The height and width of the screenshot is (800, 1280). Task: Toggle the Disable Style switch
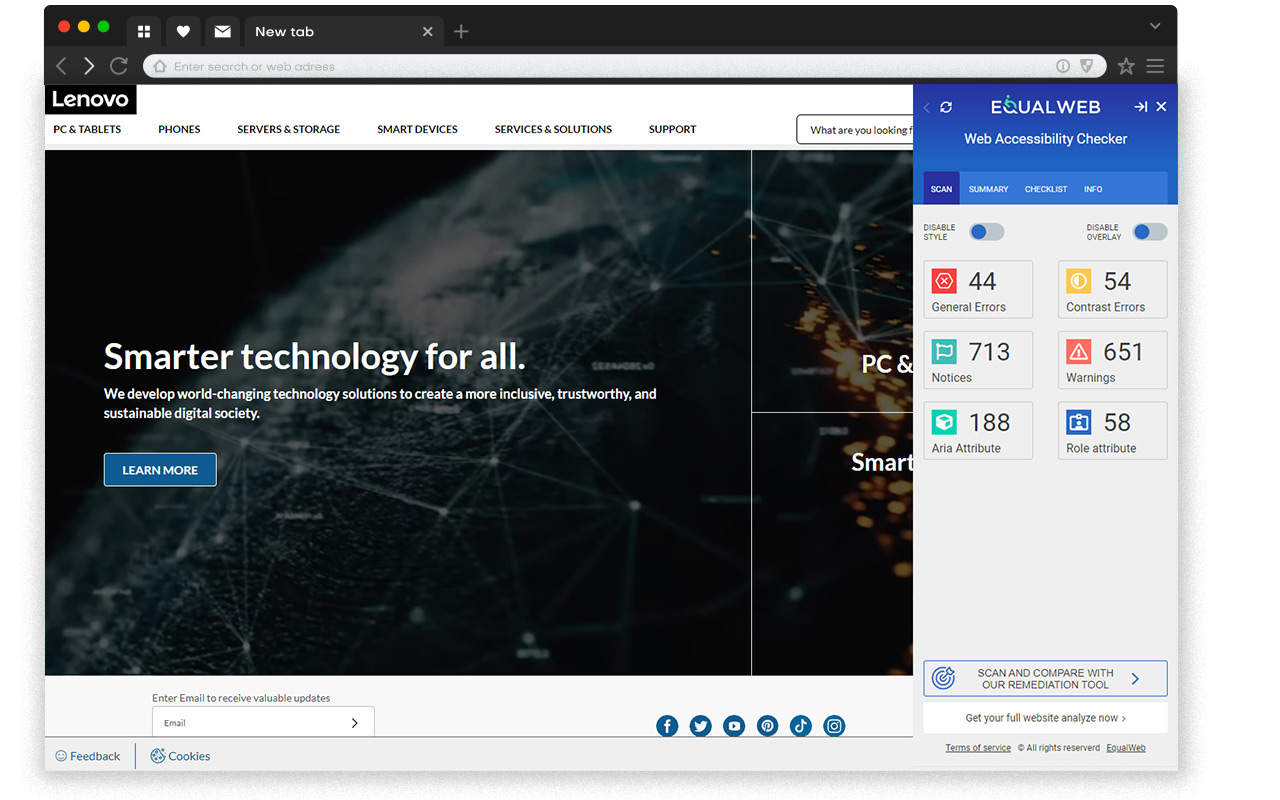coord(986,232)
